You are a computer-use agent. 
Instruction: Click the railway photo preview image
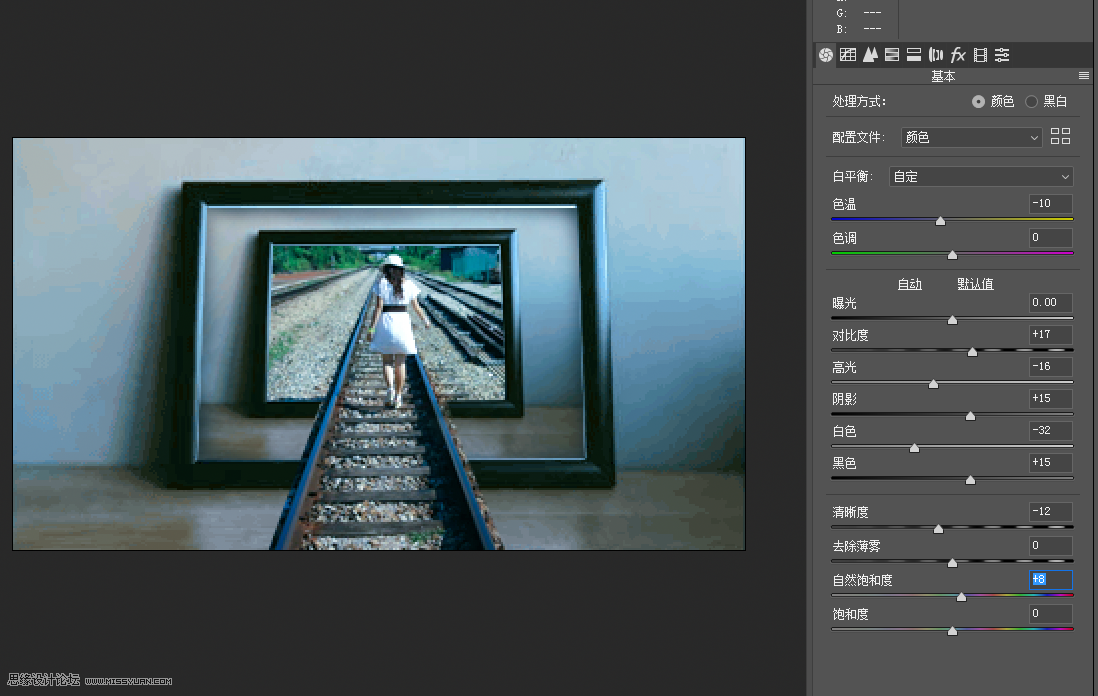pos(379,344)
